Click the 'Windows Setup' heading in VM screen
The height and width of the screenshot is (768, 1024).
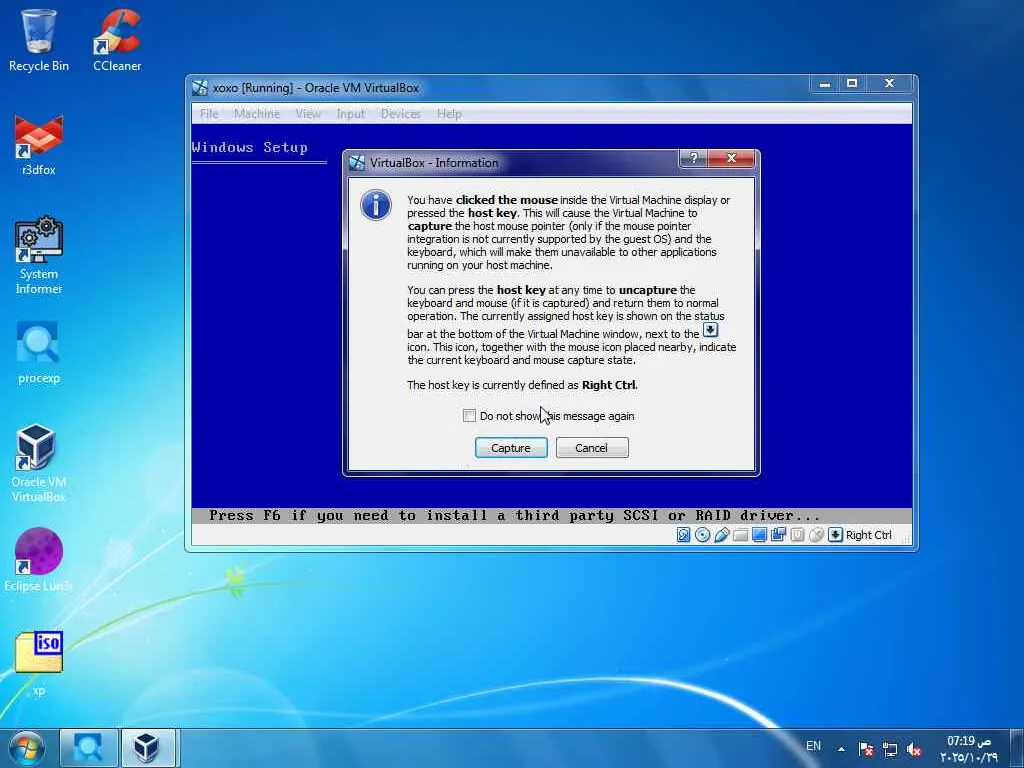point(249,148)
